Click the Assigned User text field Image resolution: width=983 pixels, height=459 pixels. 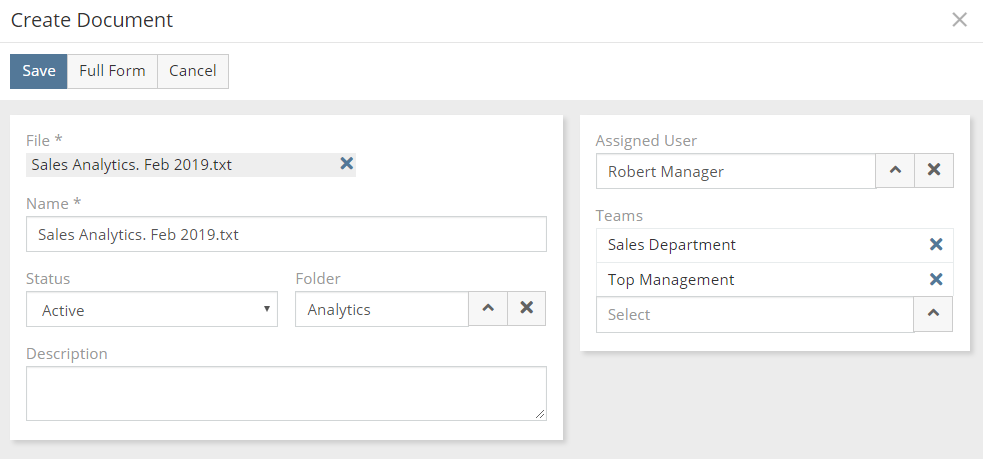(735, 171)
